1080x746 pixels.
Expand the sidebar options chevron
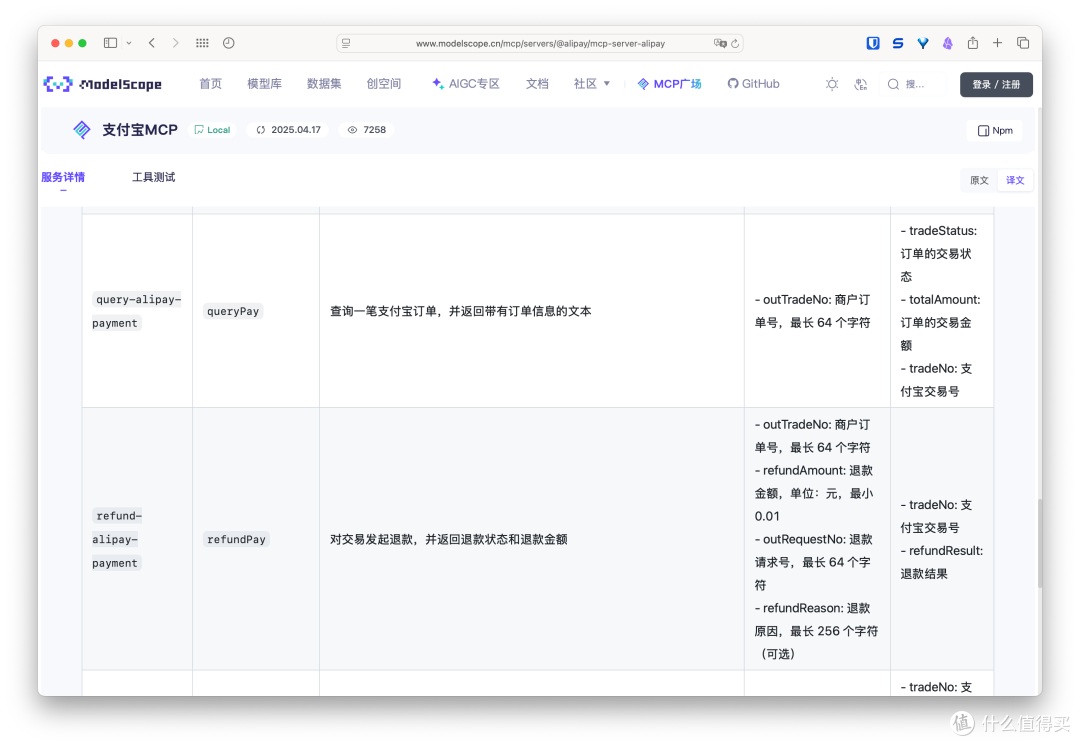pyautogui.click(x=129, y=43)
